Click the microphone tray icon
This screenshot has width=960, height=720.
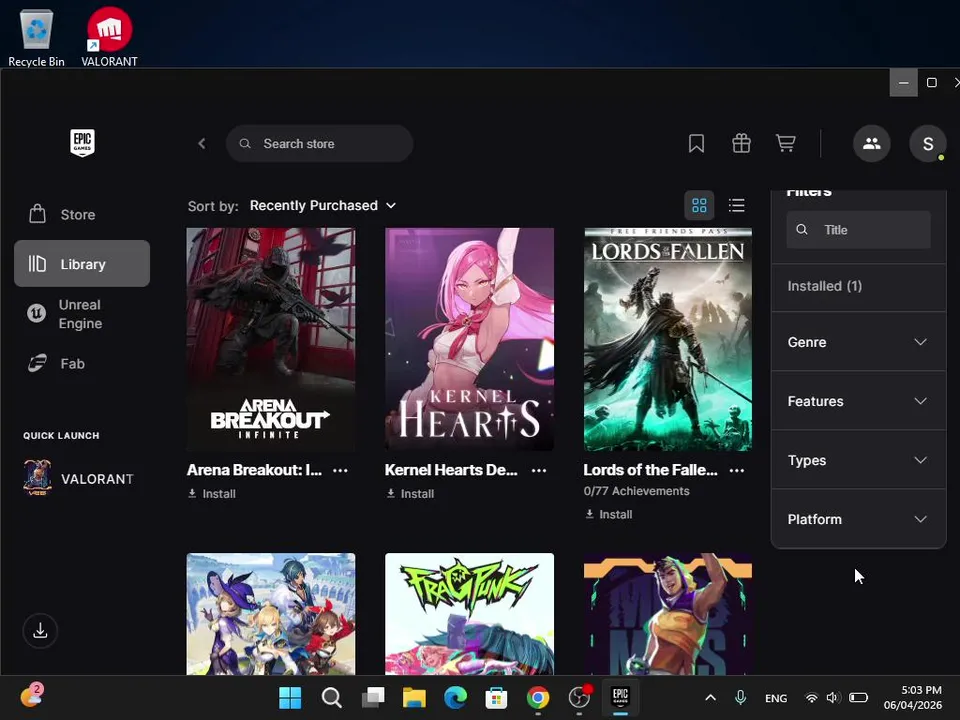[740, 698]
